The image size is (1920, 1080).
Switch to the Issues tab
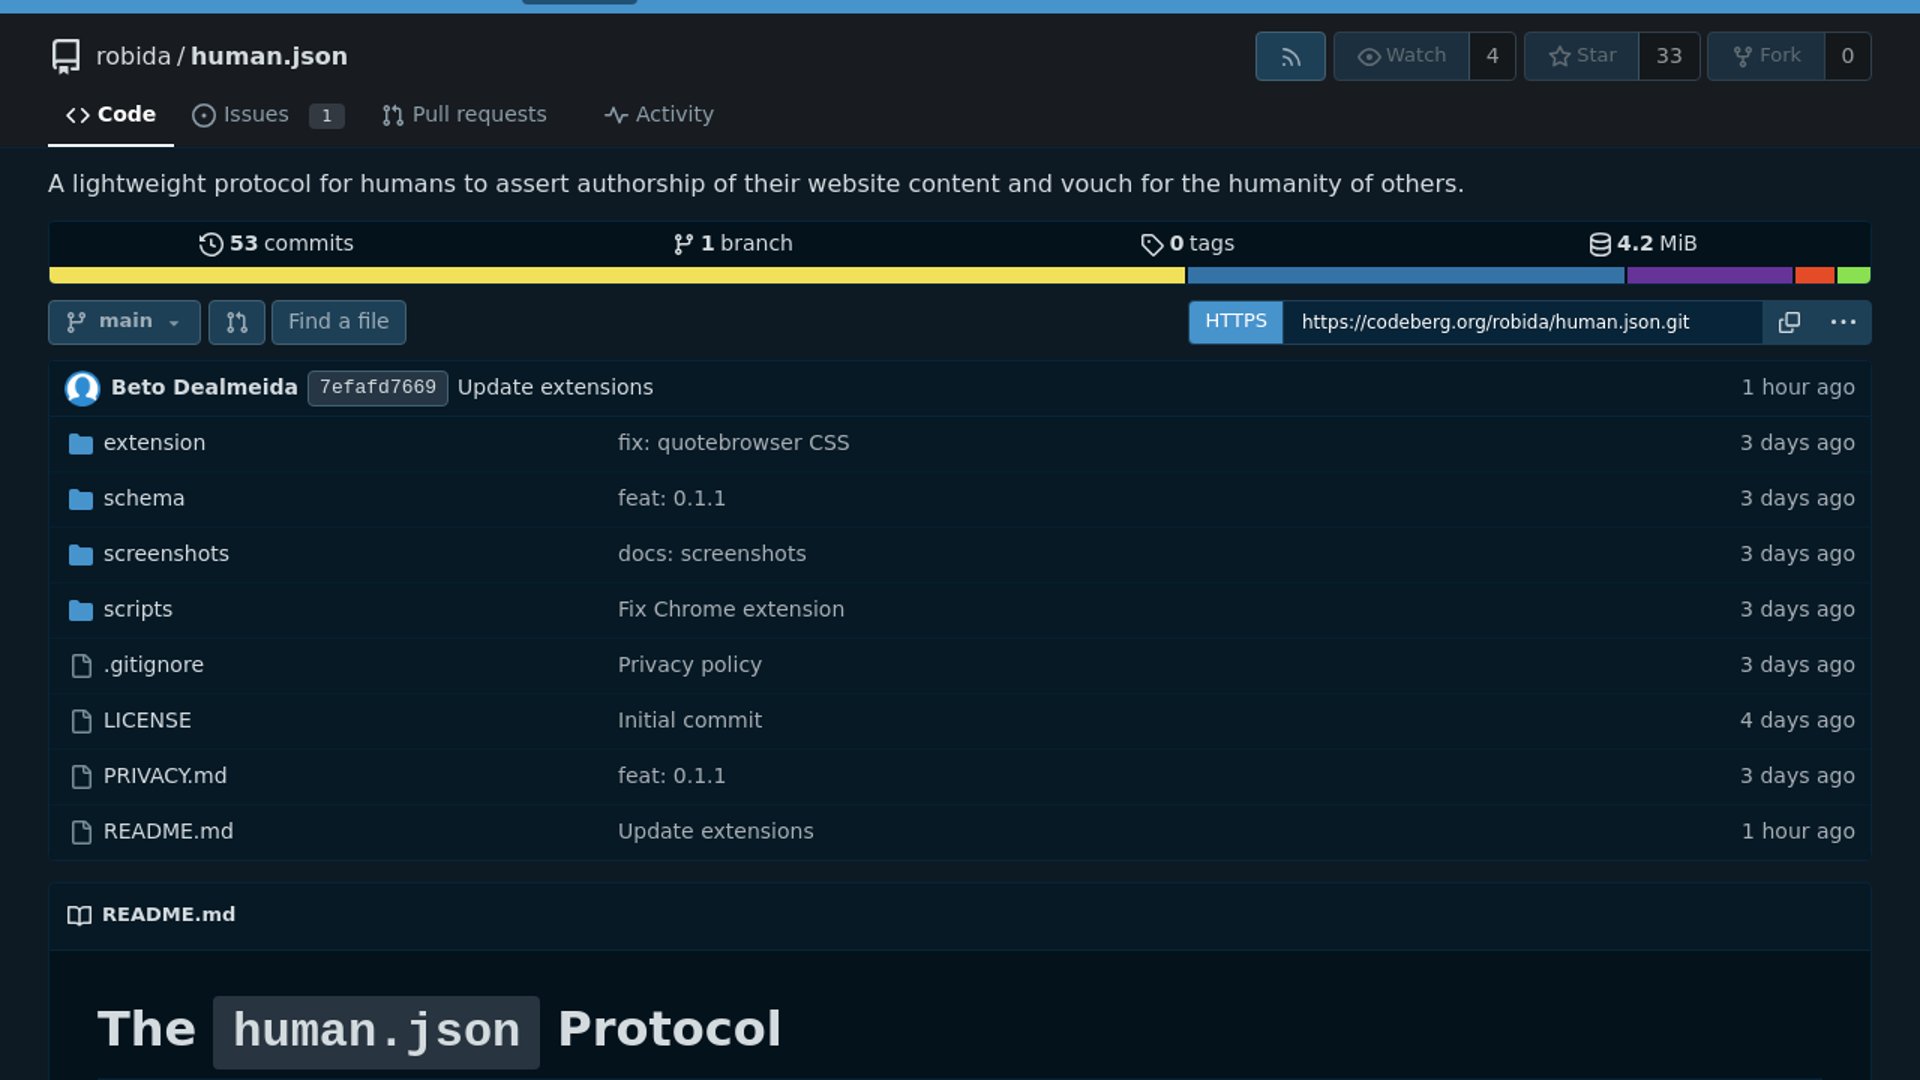tap(256, 115)
